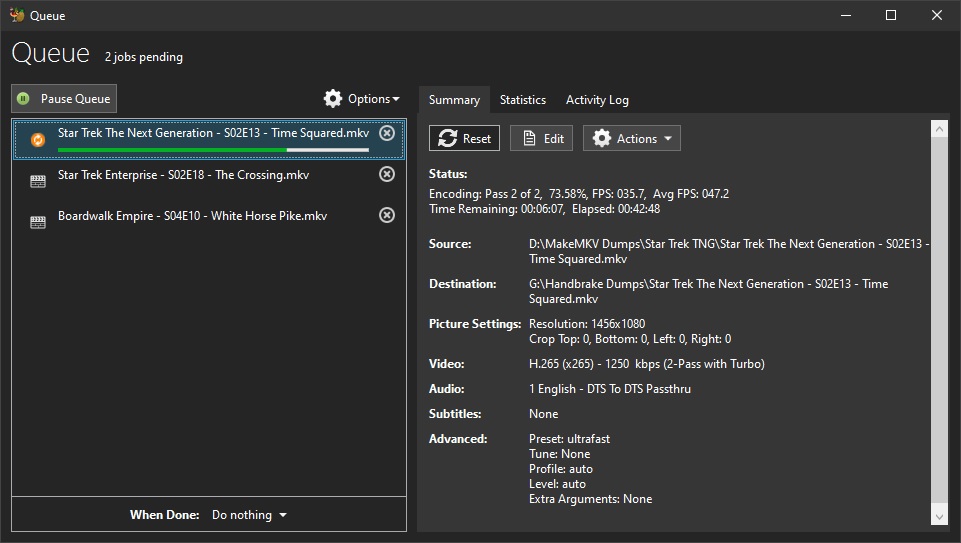Click the Pause Queue button
961x543 pixels.
(x=64, y=99)
